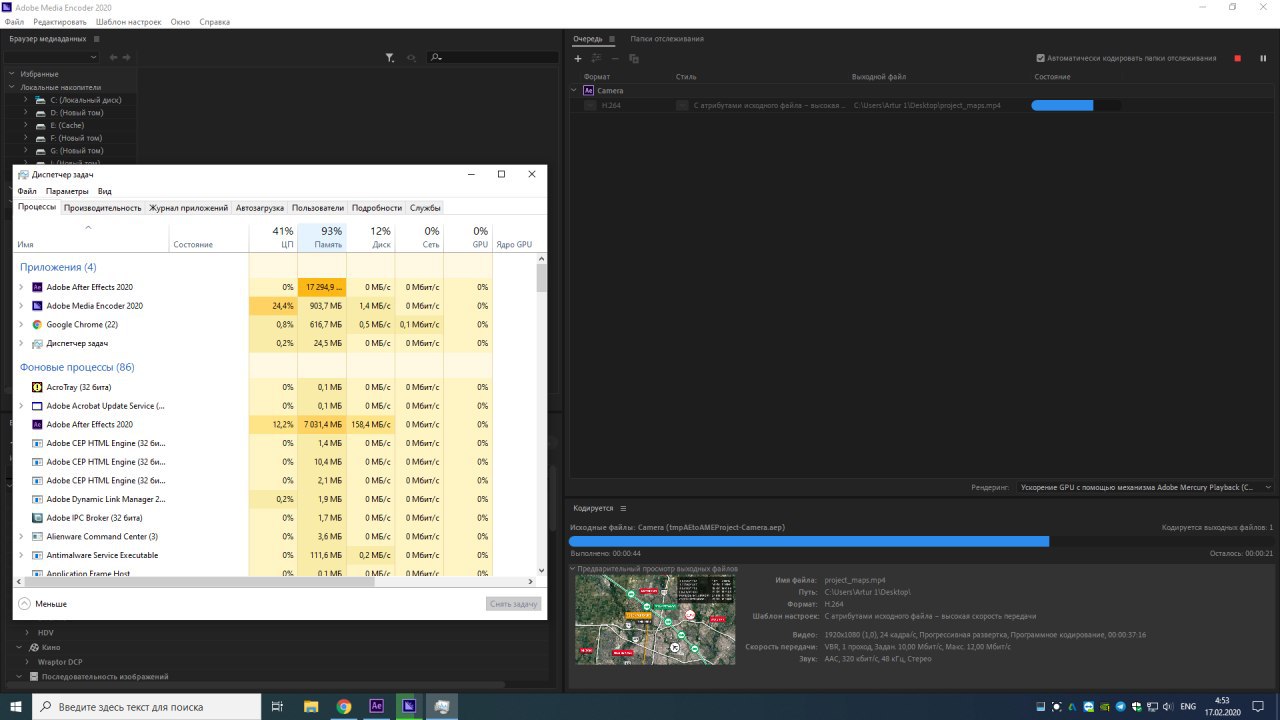This screenshot has width=1280, height=720.
Task: Click the add source plus icon in Queue
Action: pyautogui.click(x=577, y=58)
